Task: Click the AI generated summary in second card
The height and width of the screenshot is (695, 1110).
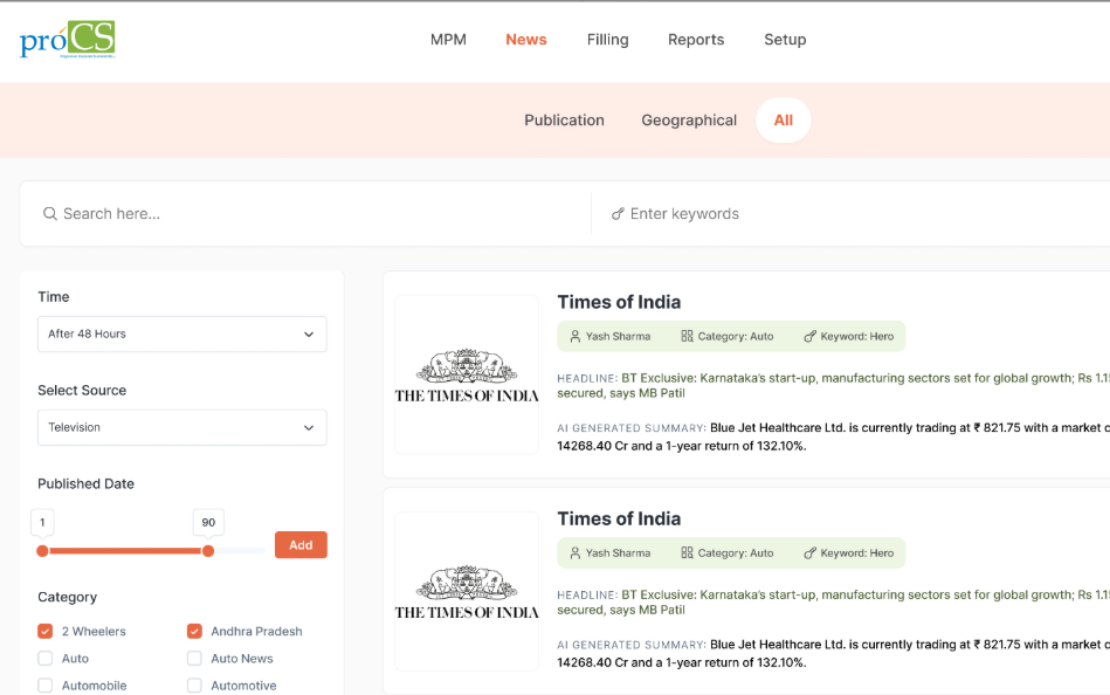Action: point(833,653)
